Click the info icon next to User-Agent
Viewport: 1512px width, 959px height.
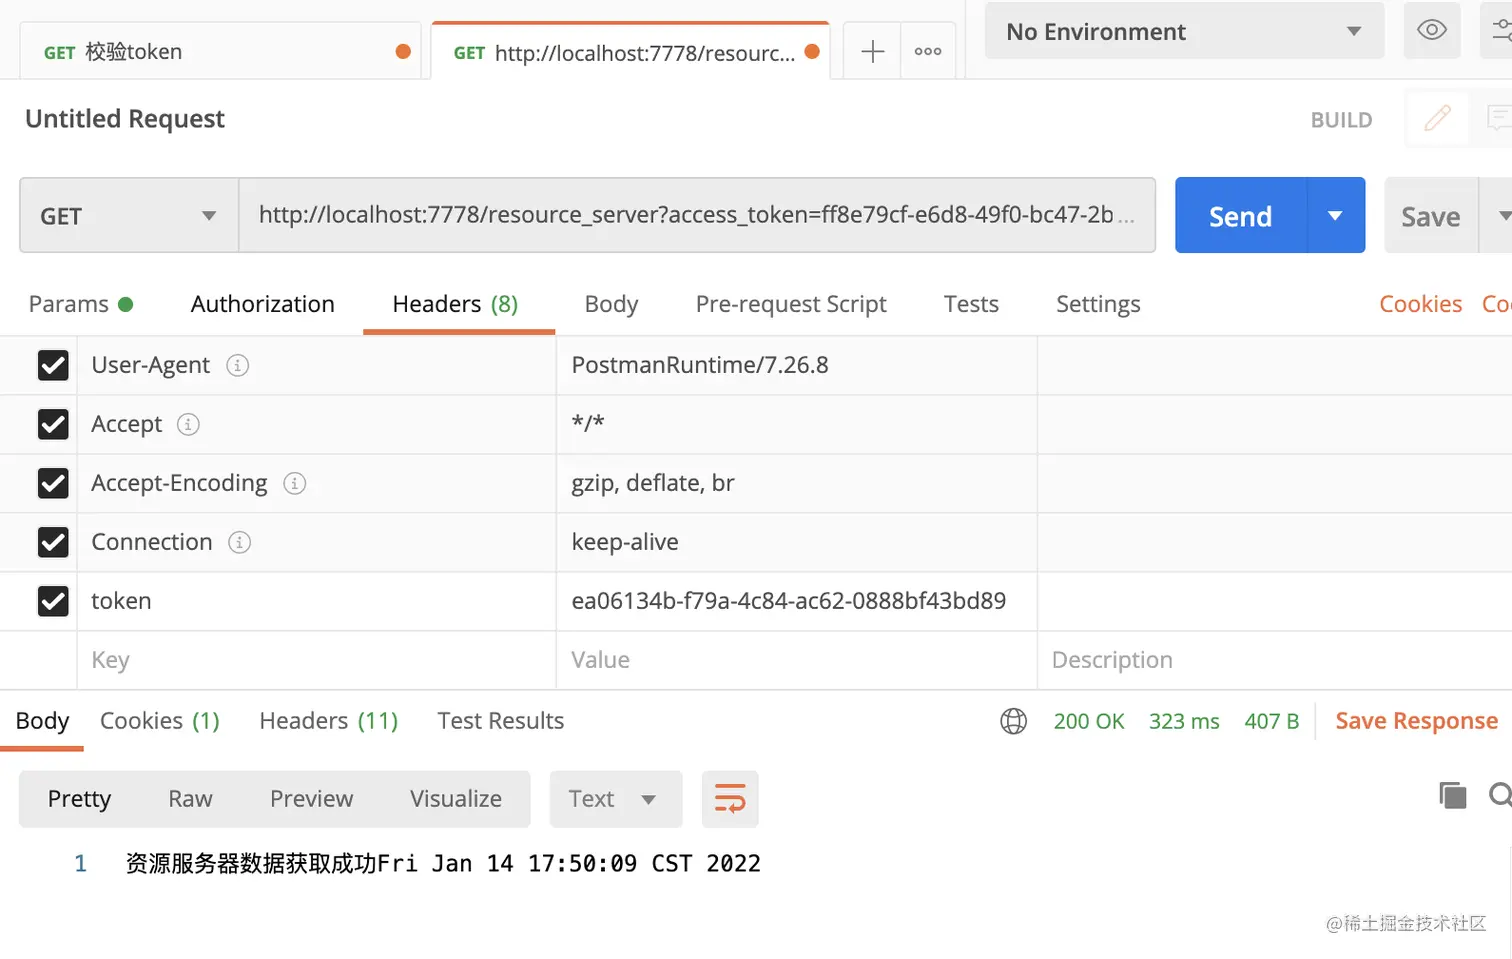237,365
